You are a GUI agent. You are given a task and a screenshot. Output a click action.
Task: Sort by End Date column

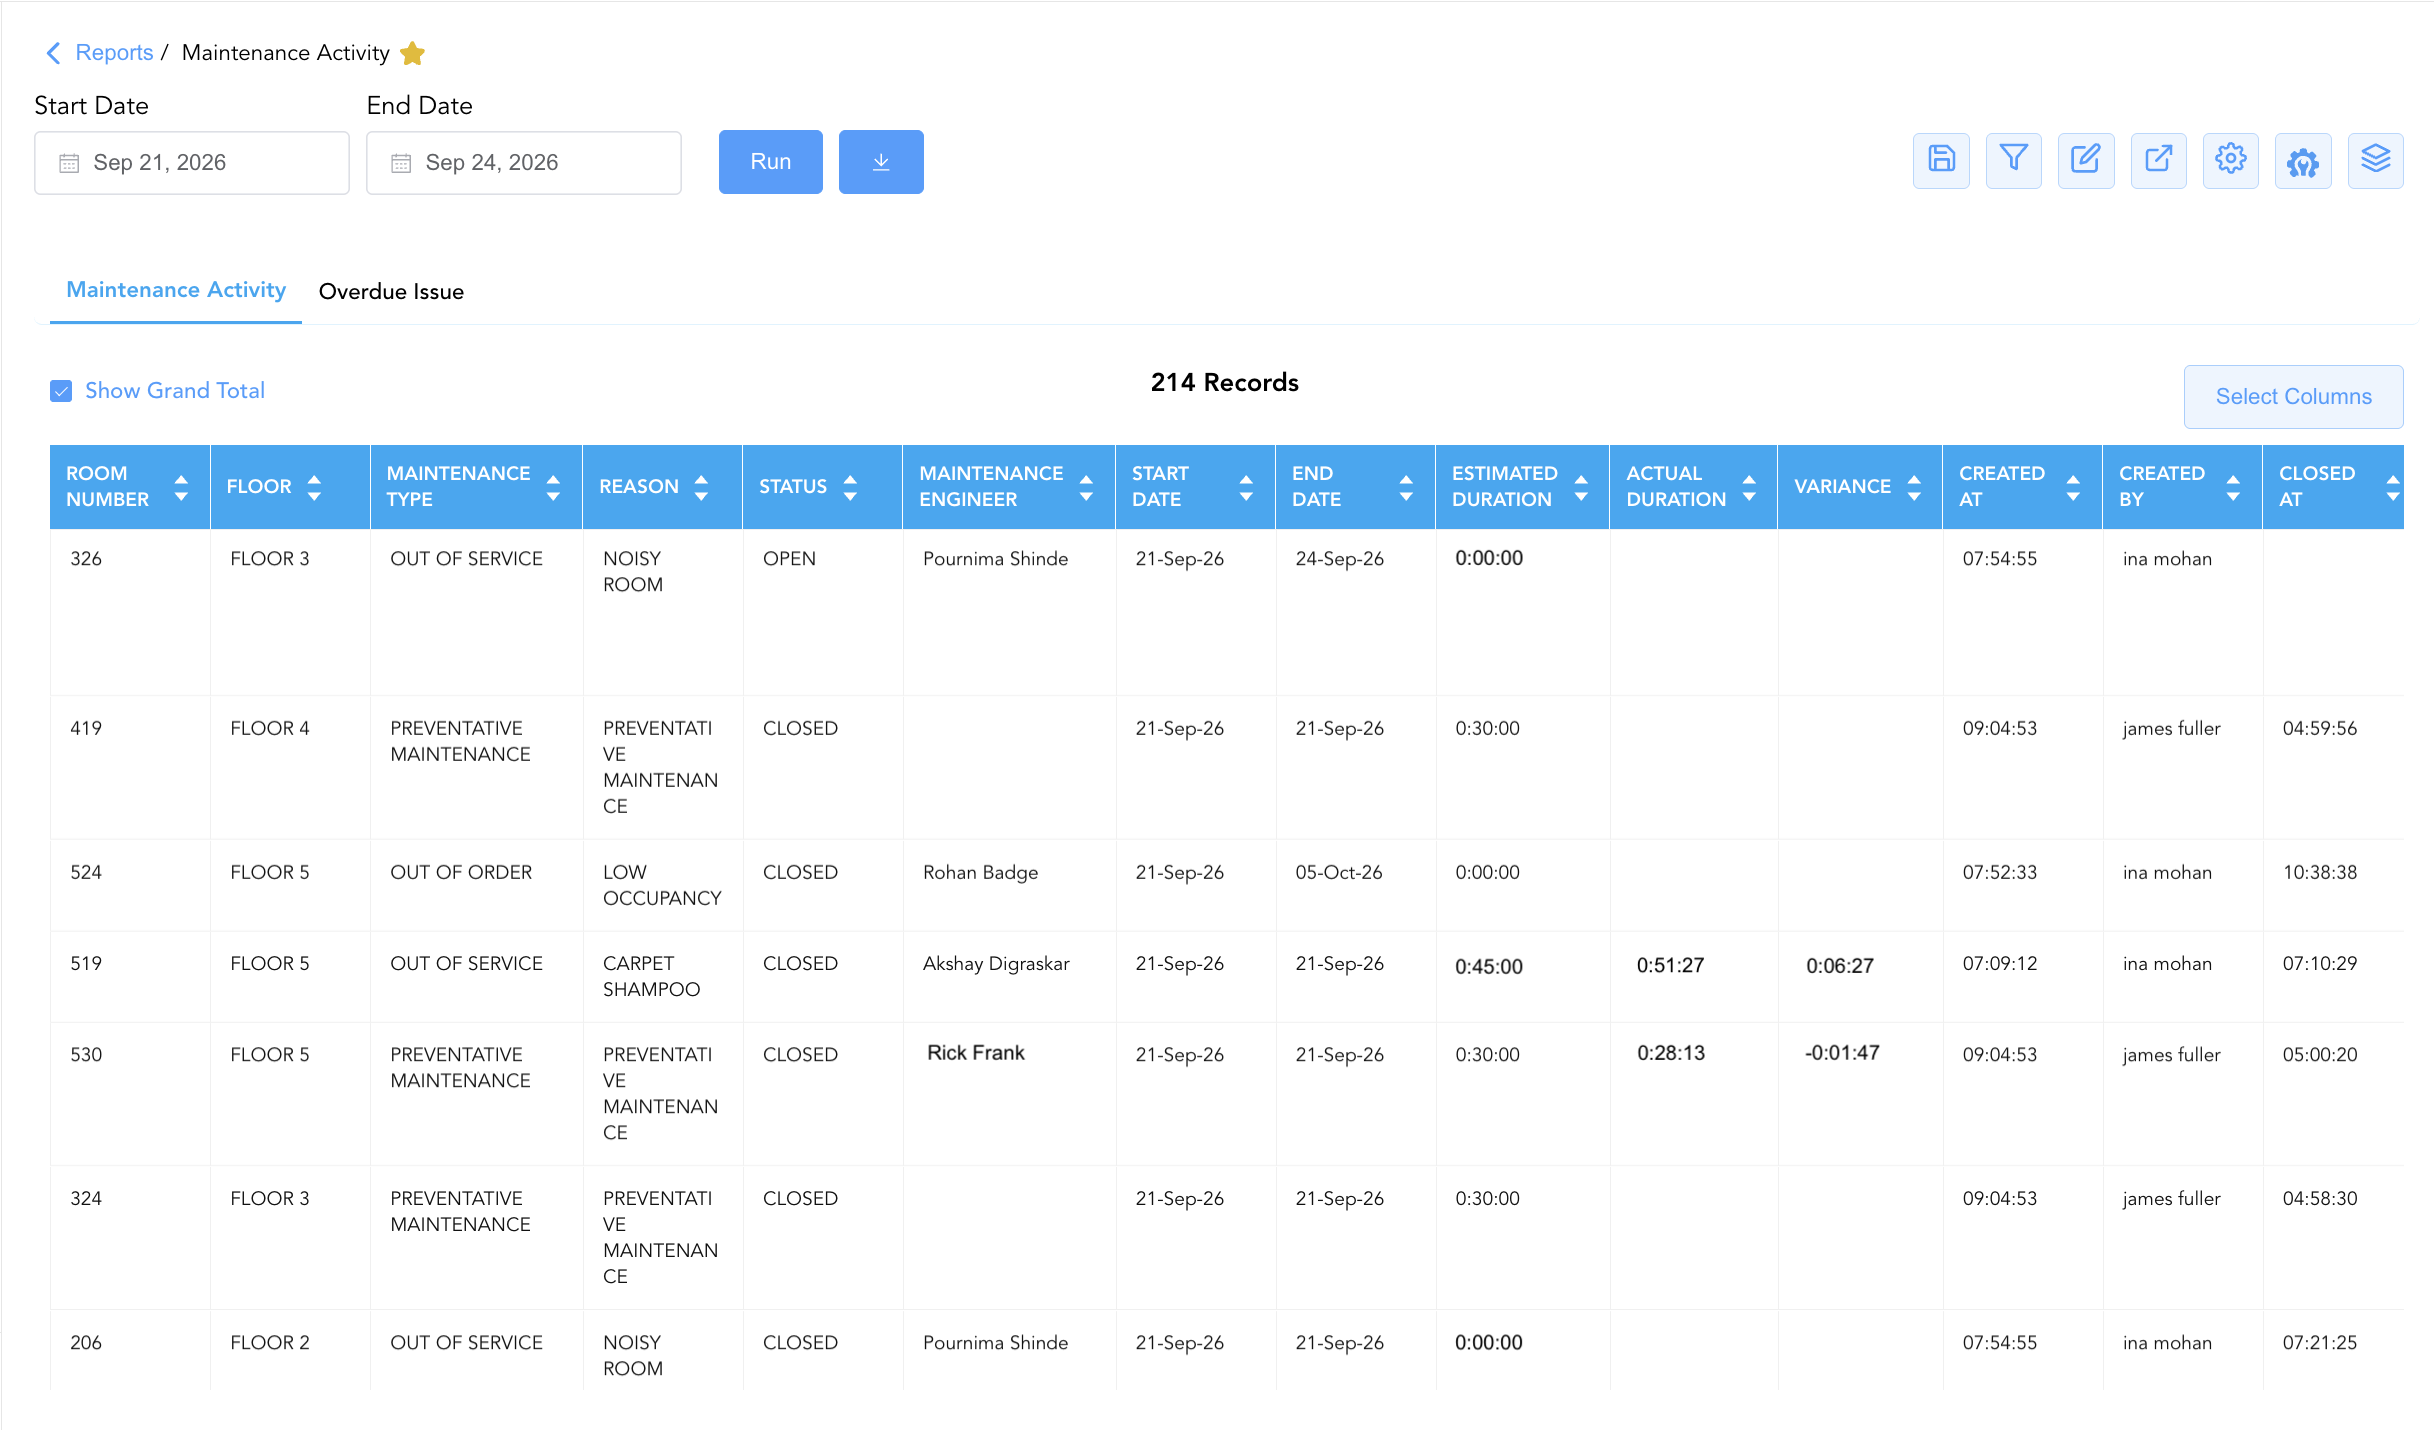[1406, 487]
